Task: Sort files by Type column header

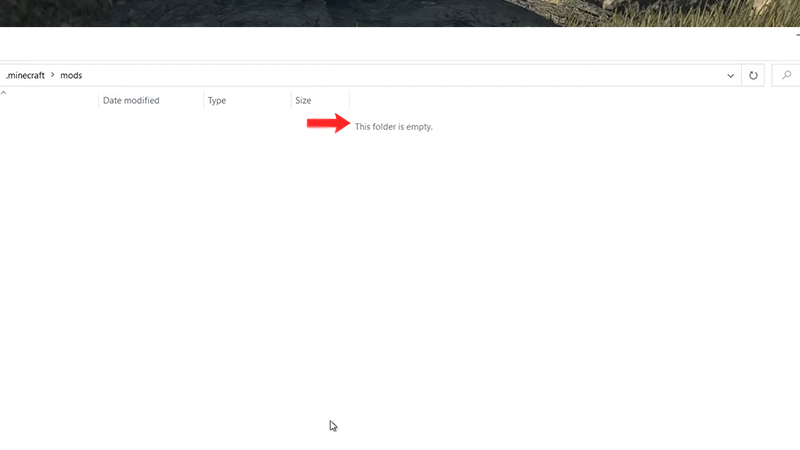Action: point(217,101)
